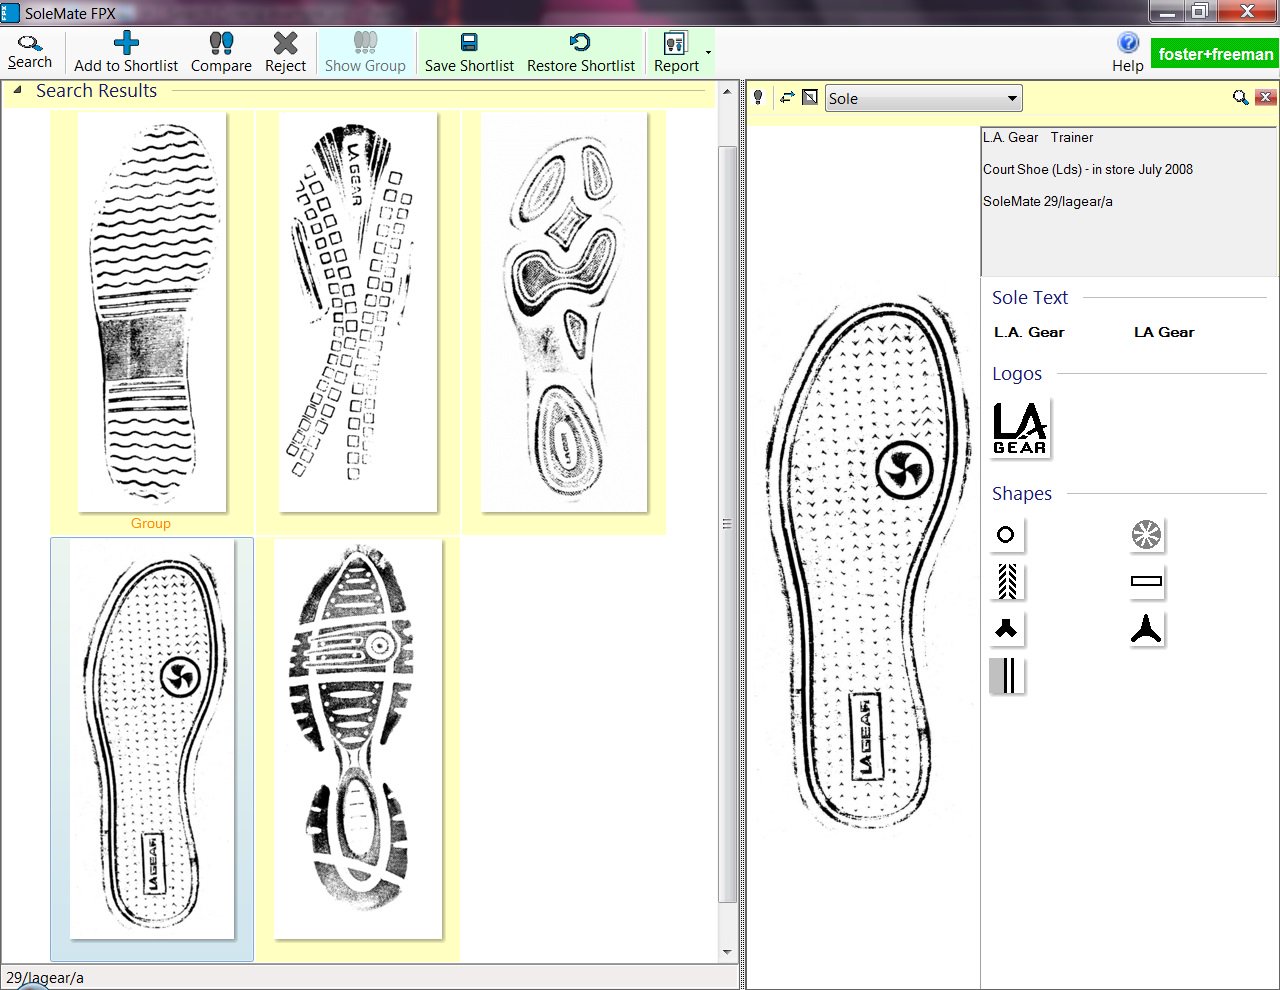The height and width of the screenshot is (990, 1280).
Task: Click the foster+freeman logo button
Action: click(x=1215, y=54)
